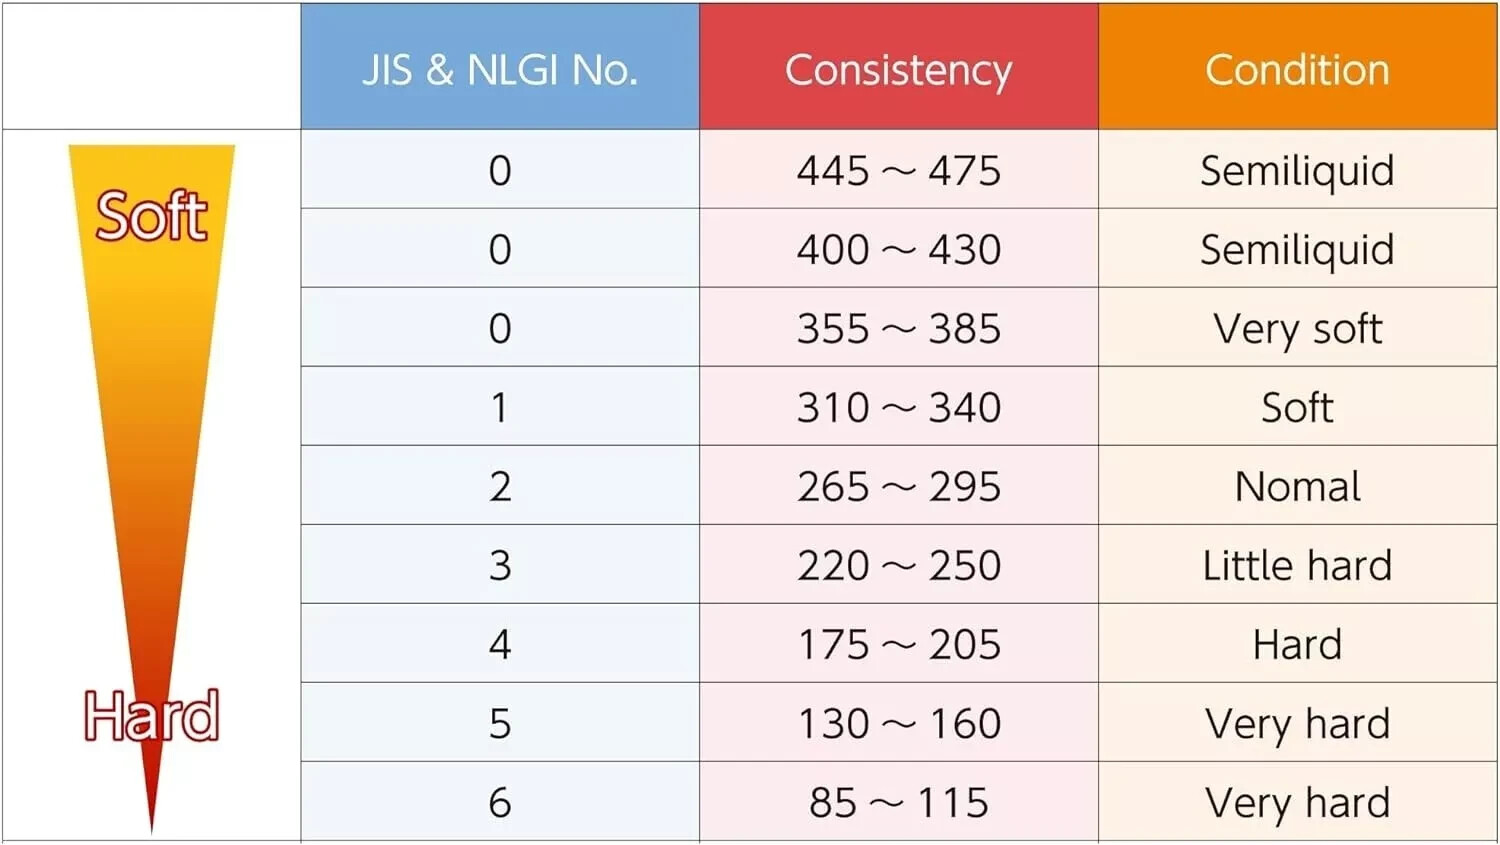Click the Hard label on the gradient arrow

click(x=151, y=716)
